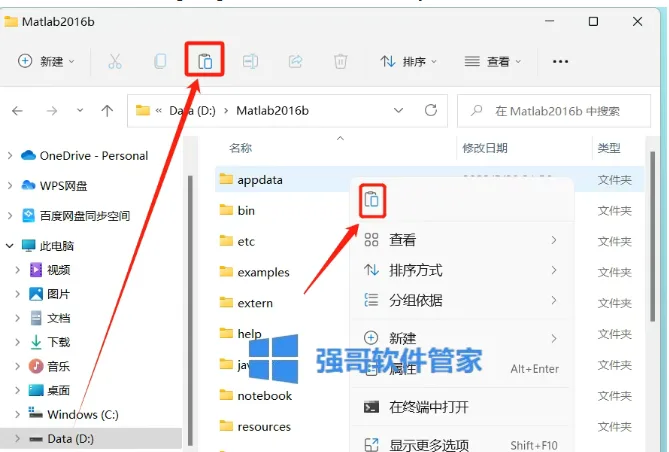Click the search box 在 Matlab2016b 中搜索

tap(554, 111)
